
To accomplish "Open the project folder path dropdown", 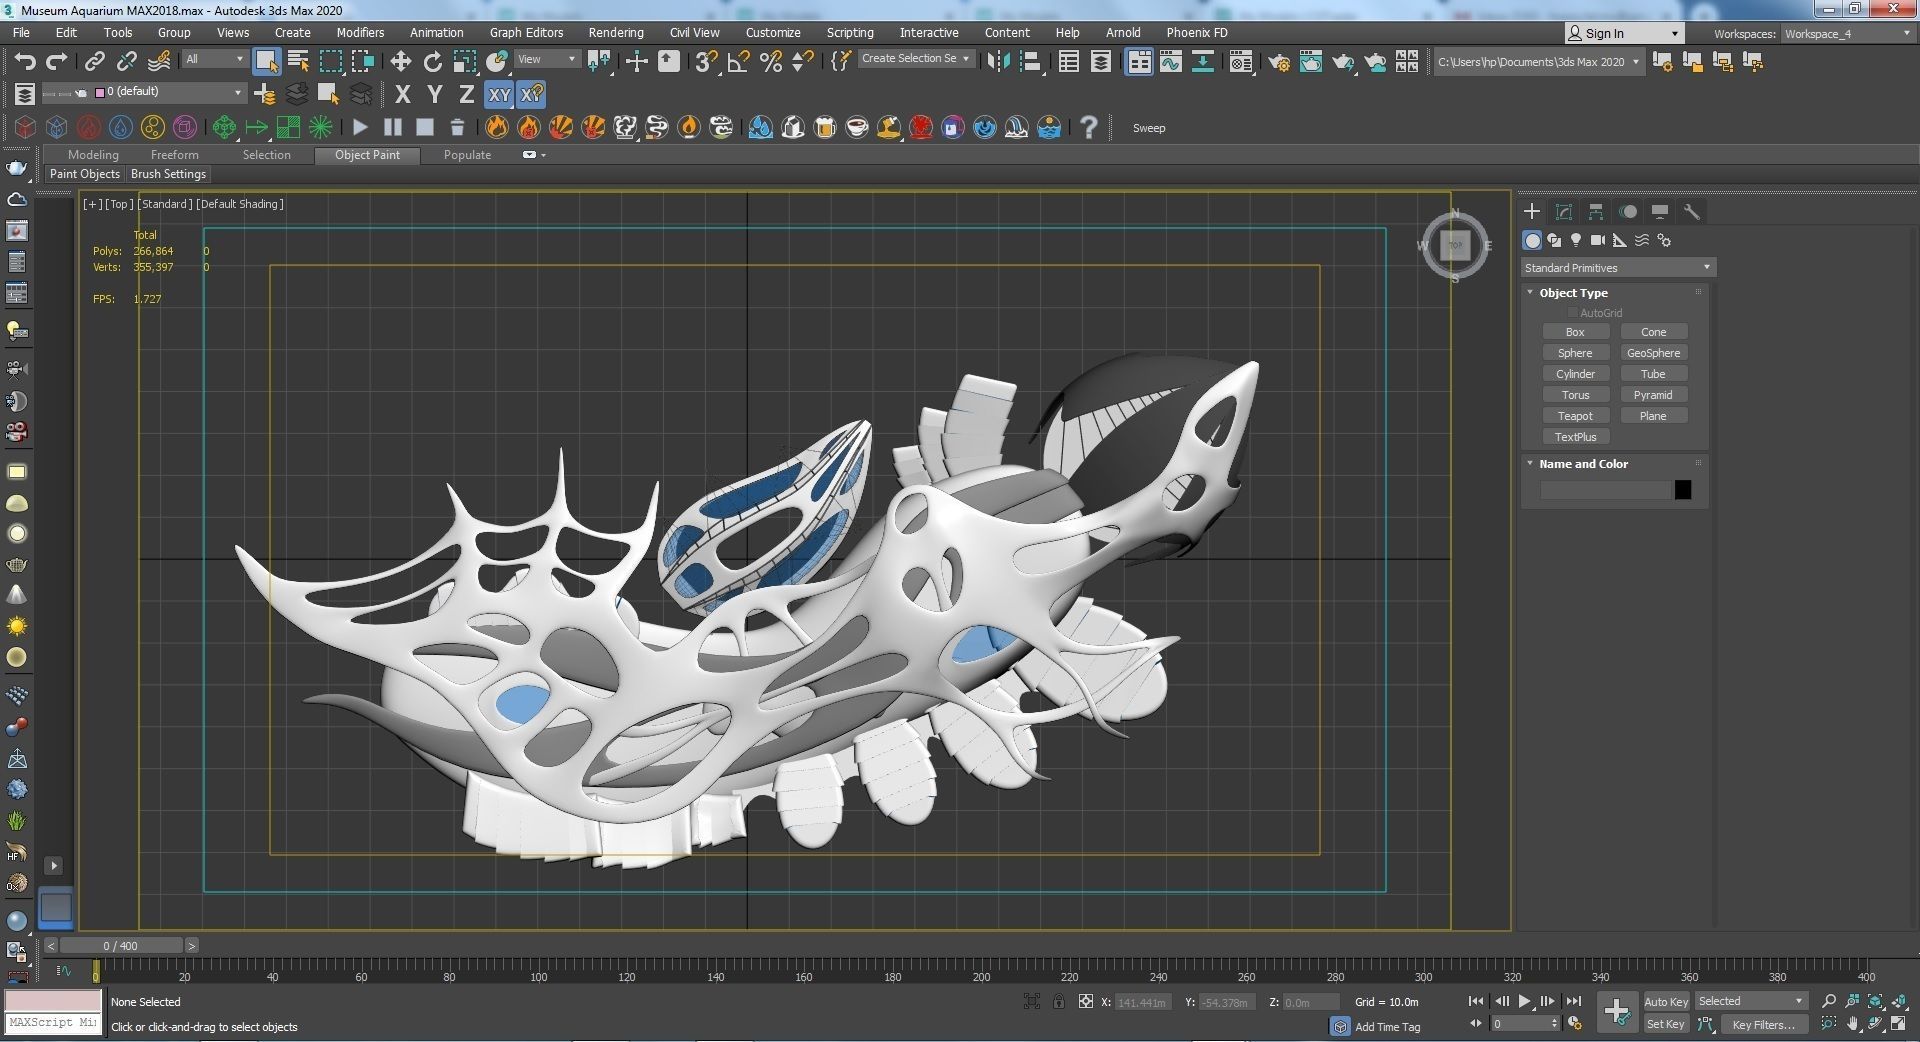I will (x=1538, y=62).
